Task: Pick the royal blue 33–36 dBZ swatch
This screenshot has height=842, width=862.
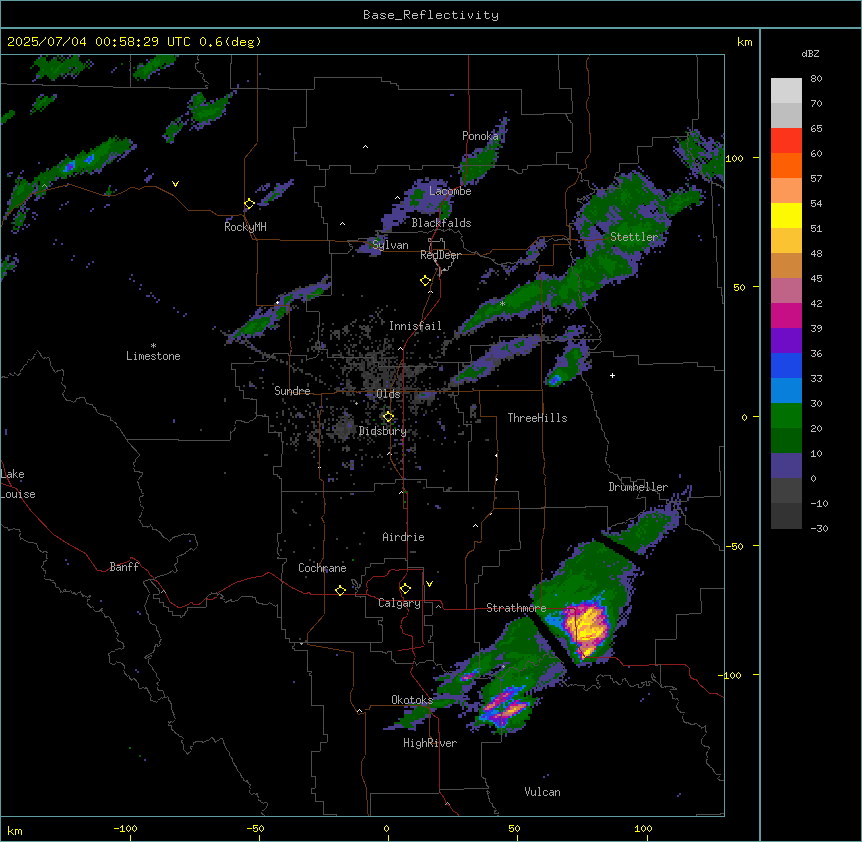Action: (x=786, y=365)
